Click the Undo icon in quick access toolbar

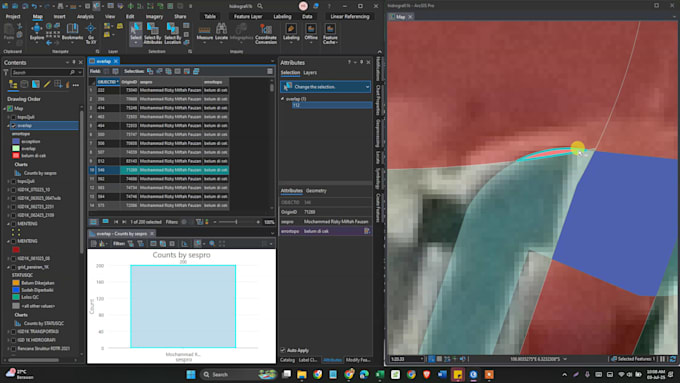coord(34,6)
